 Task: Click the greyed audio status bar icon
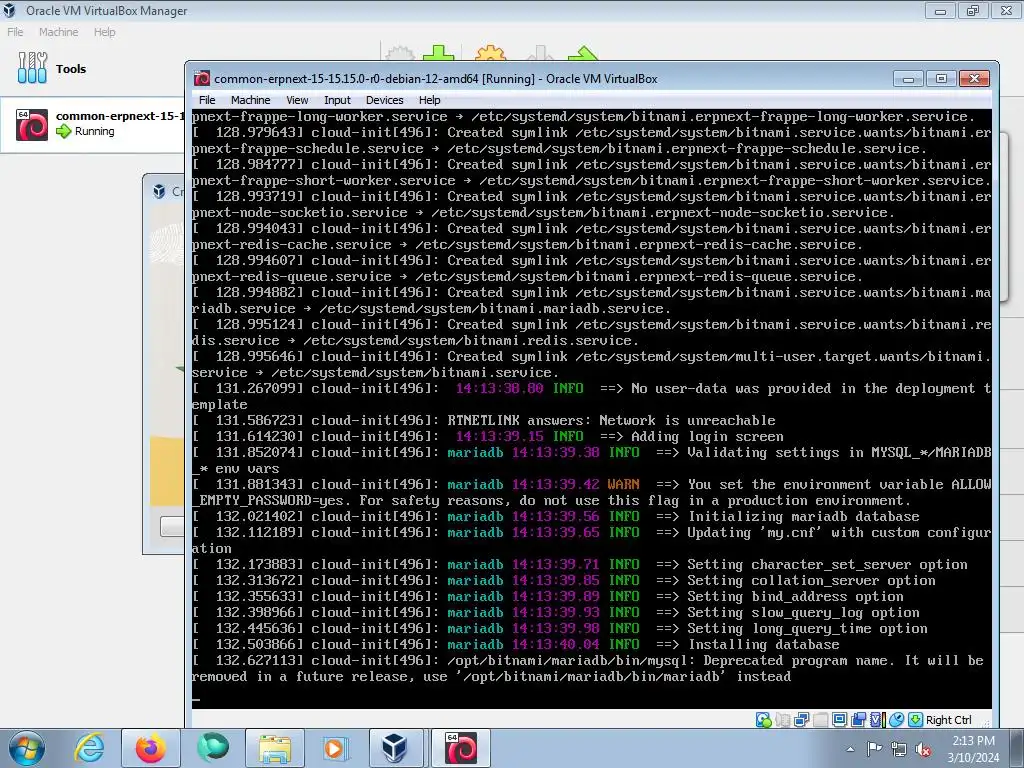coord(782,720)
